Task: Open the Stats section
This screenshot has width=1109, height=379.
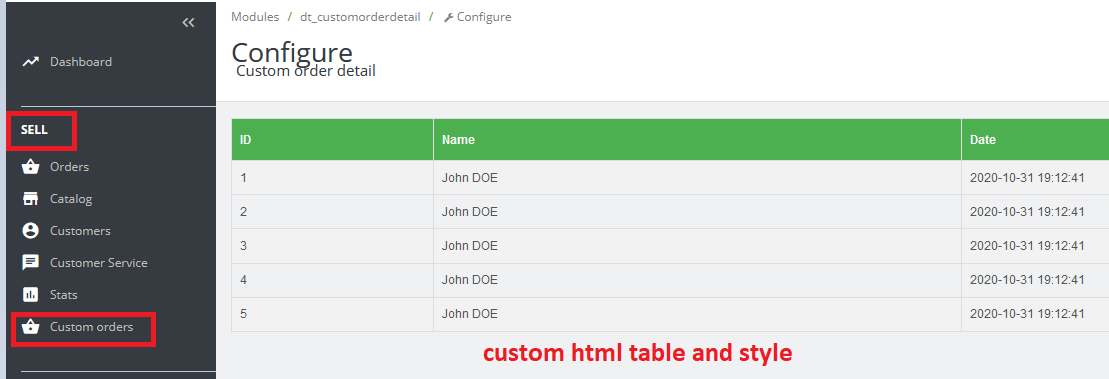Action: 64,294
